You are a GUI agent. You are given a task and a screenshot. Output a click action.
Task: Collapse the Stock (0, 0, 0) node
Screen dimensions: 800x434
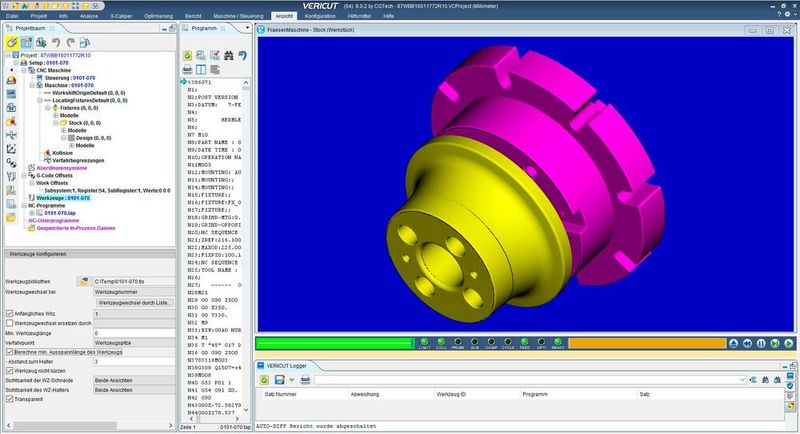tap(56, 123)
